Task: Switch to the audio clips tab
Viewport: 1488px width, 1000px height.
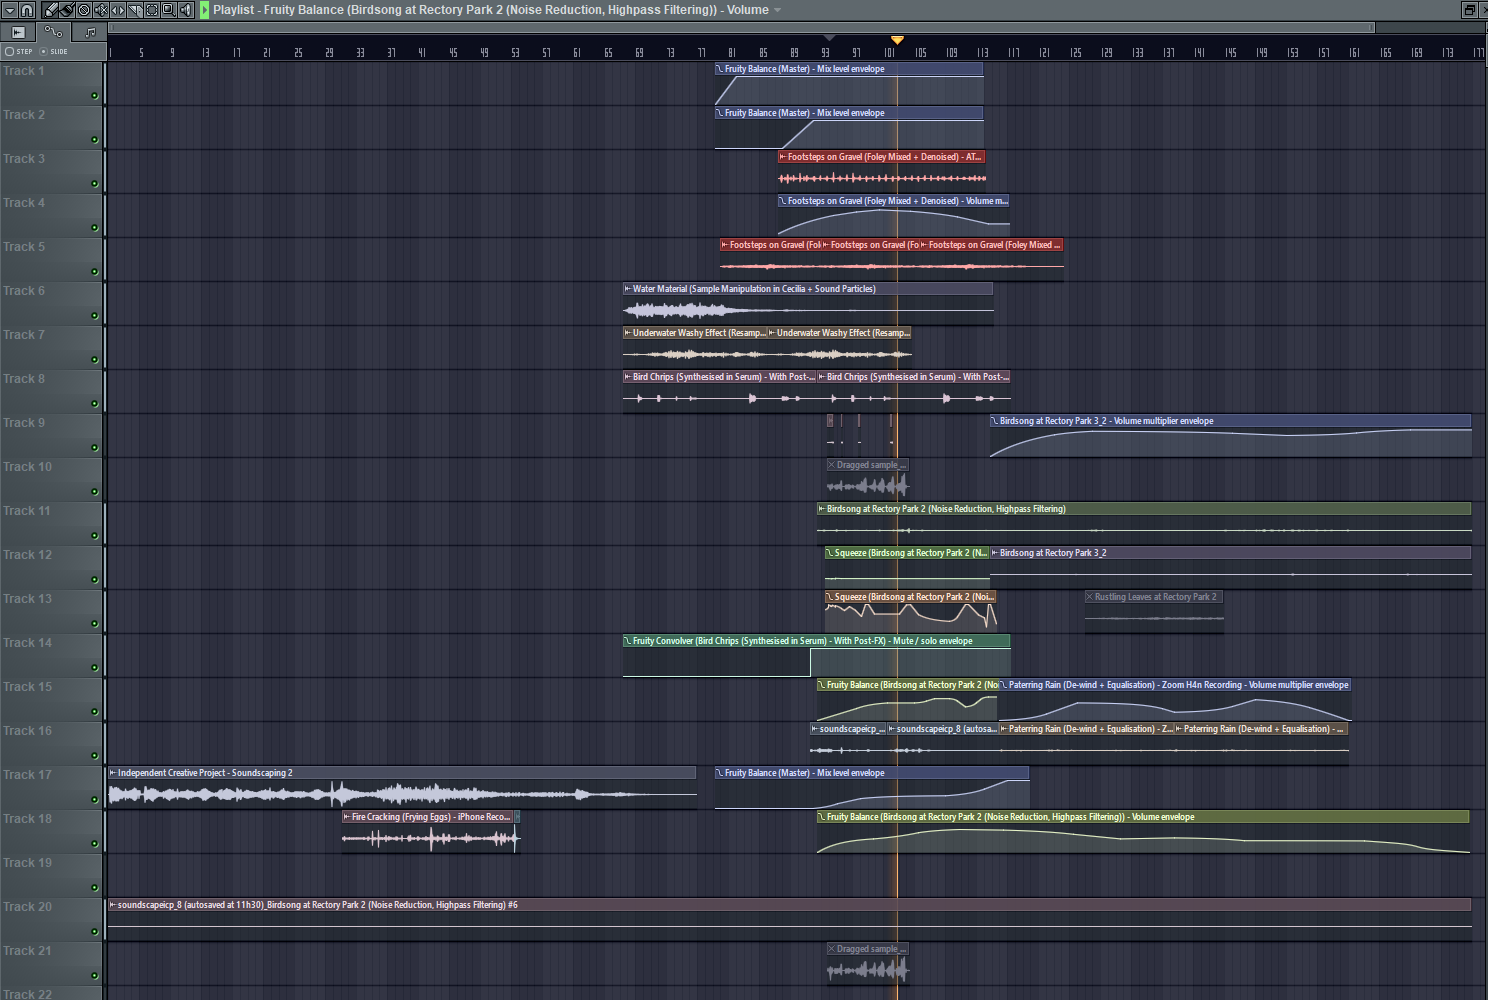Action: pyautogui.click(x=18, y=32)
